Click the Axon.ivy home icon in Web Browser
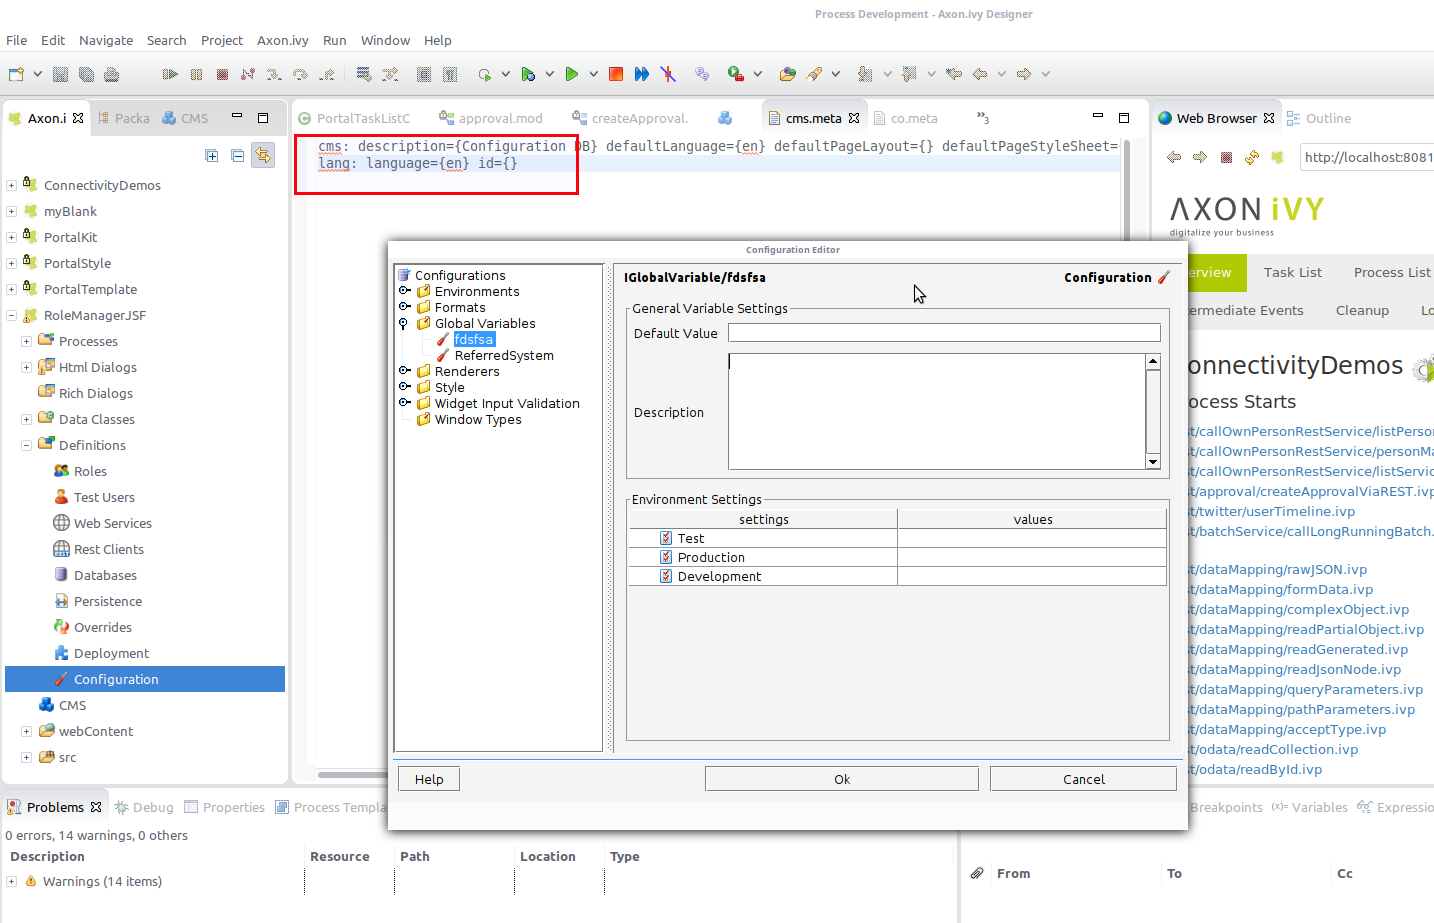The height and width of the screenshot is (923, 1434). click(x=1277, y=157)
